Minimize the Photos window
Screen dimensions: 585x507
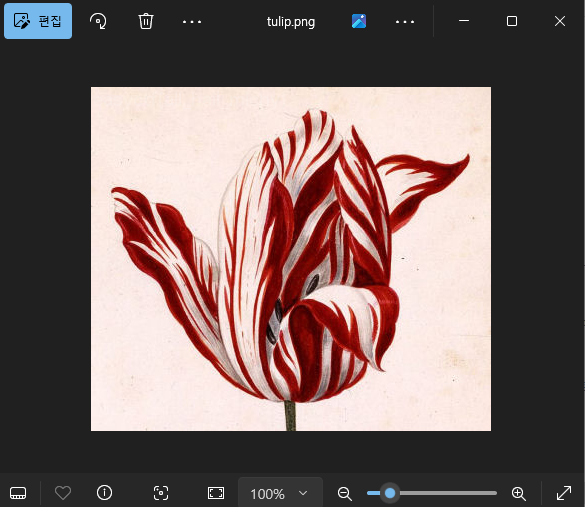pyautogui.click(x=464, y=21)
